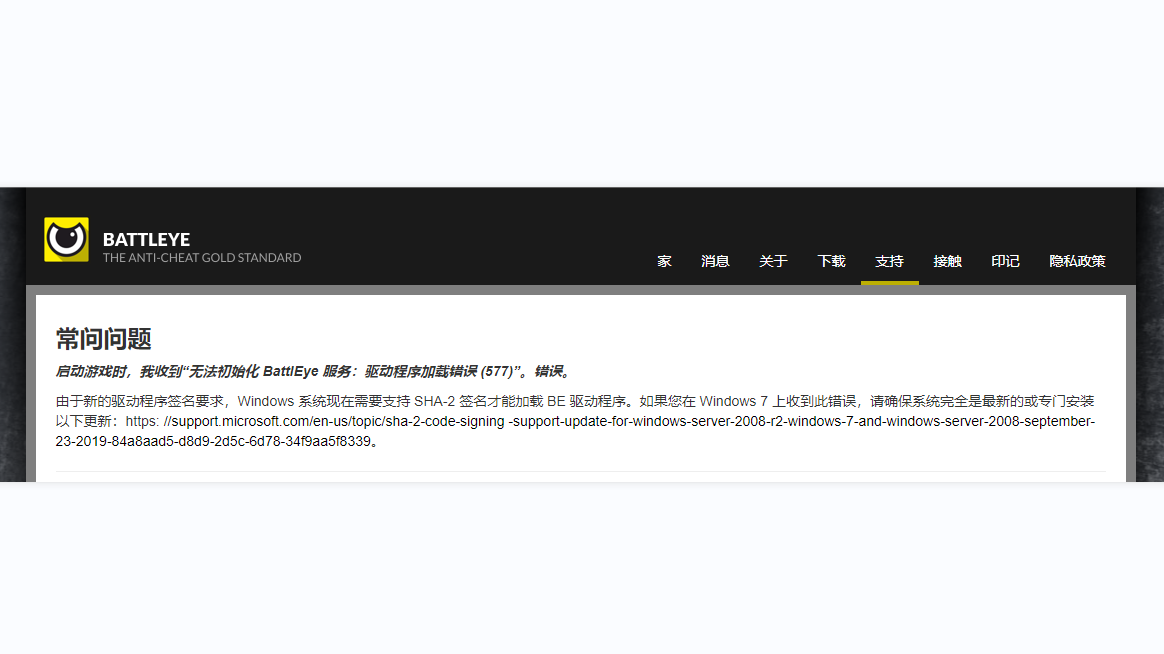Click the BattlEye yellow eye logo

tap(66, 239)
